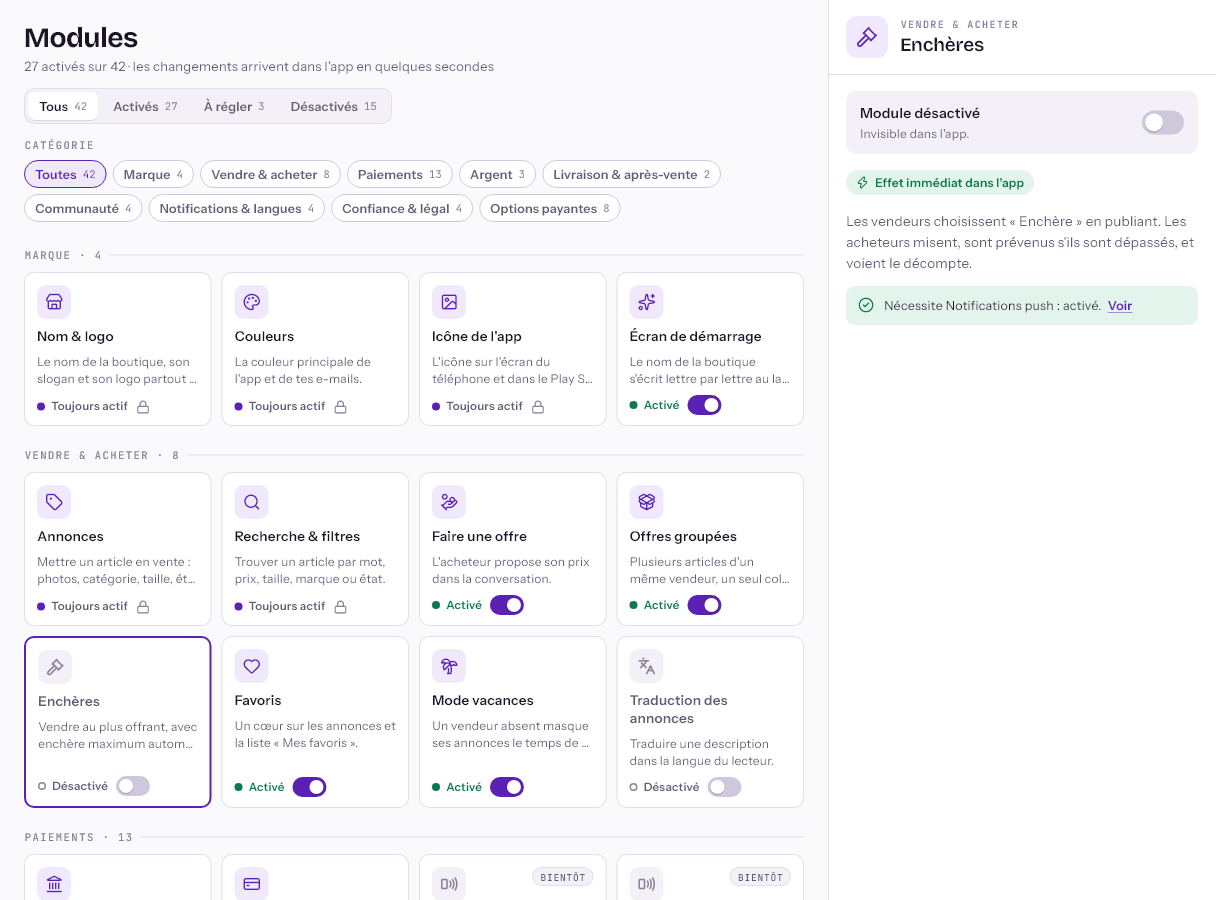Turn off the Favoris switch
Viewport: 1216px width, 900px height.
point(309,787)
